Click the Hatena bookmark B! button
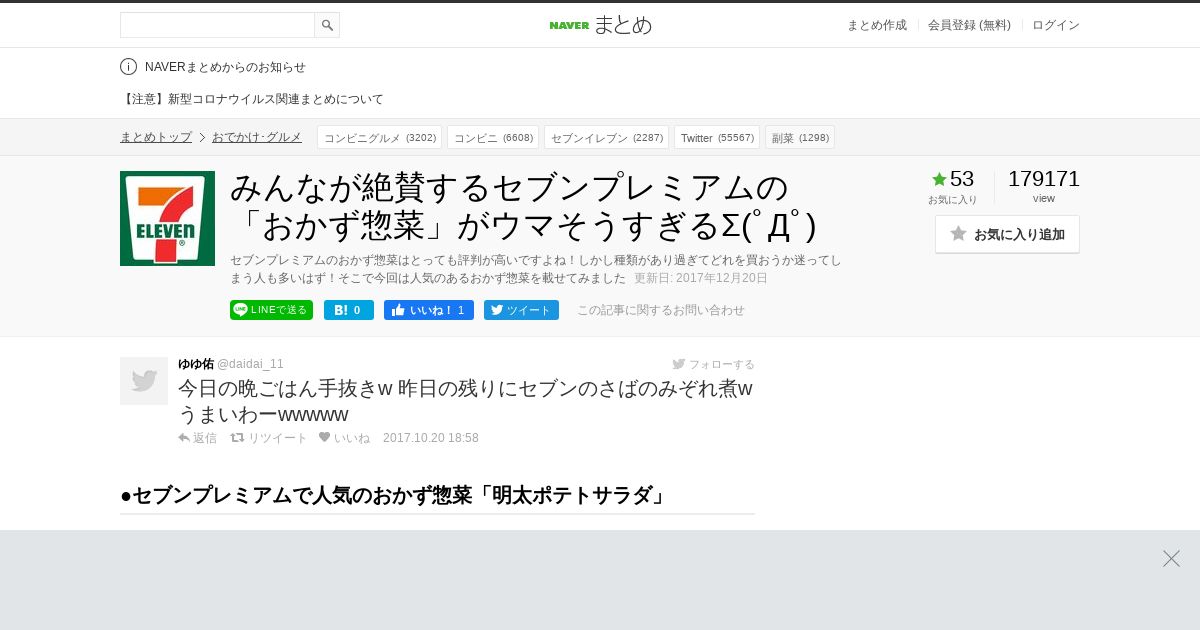The height and width of the screenshot is (630, 1200). click(349, 310)
